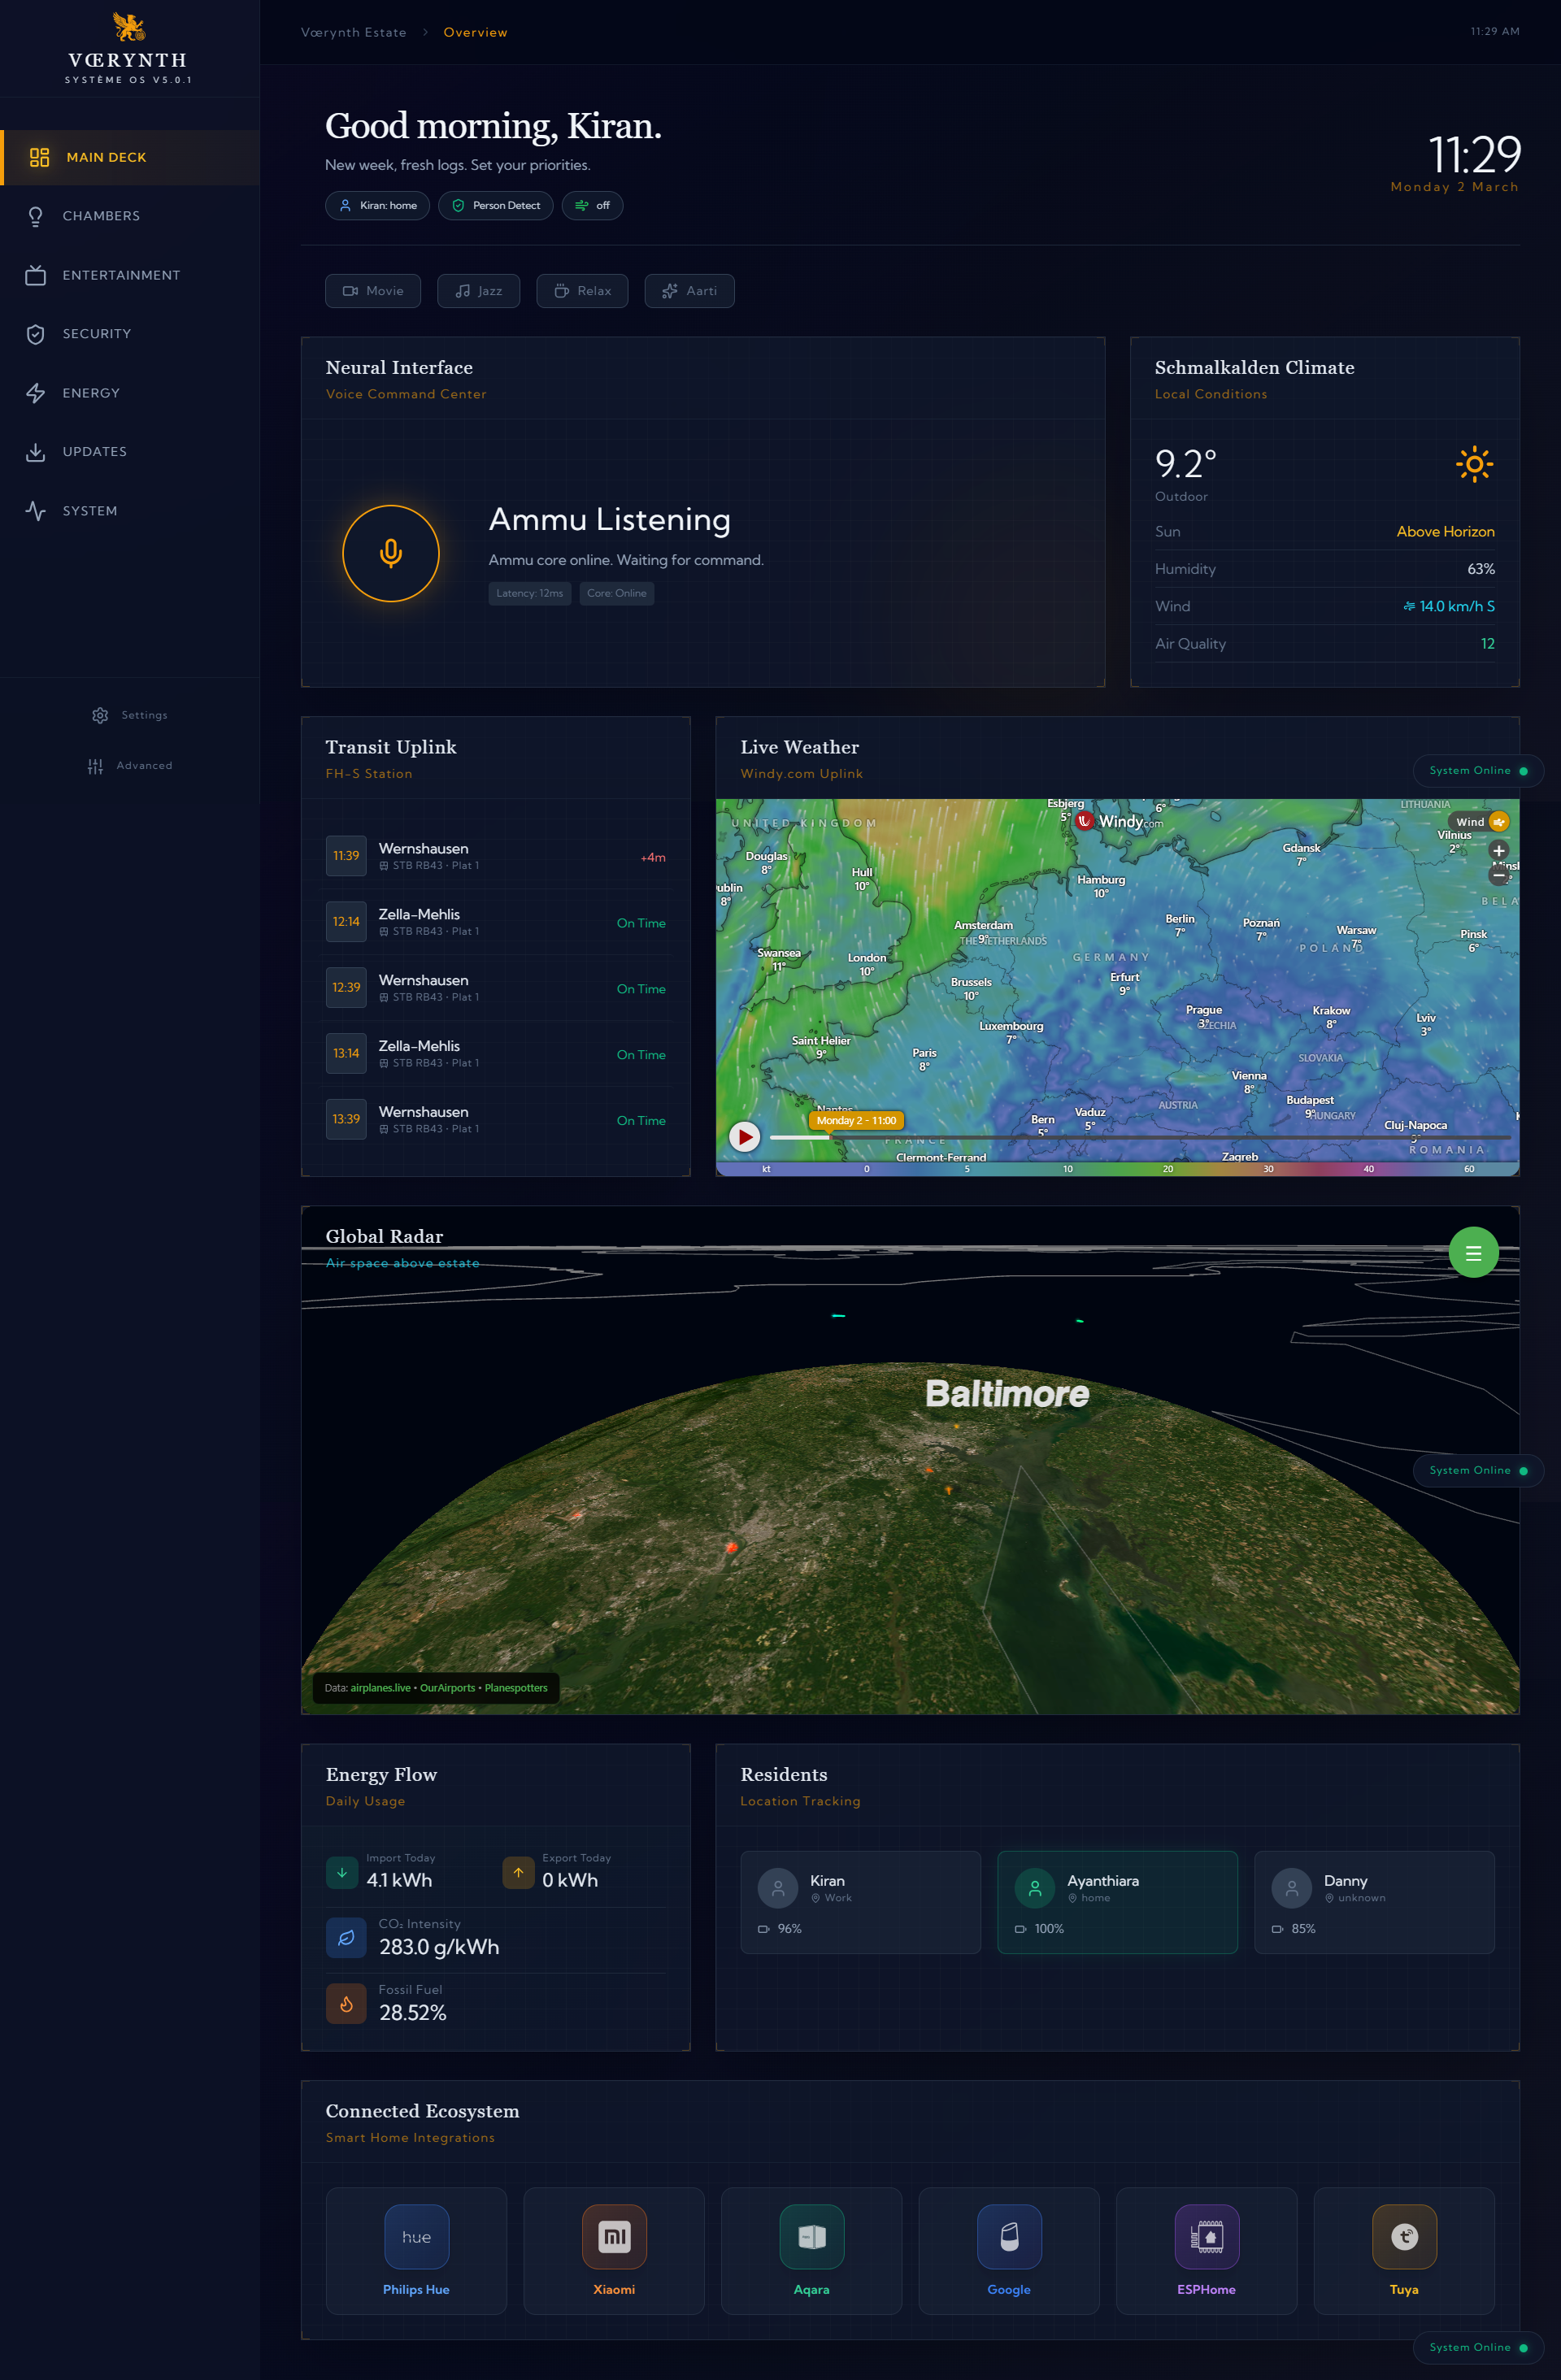Toggle the 'off' chip near Person Detect
1561x2380 pixels.
click(x=592, y=205)
